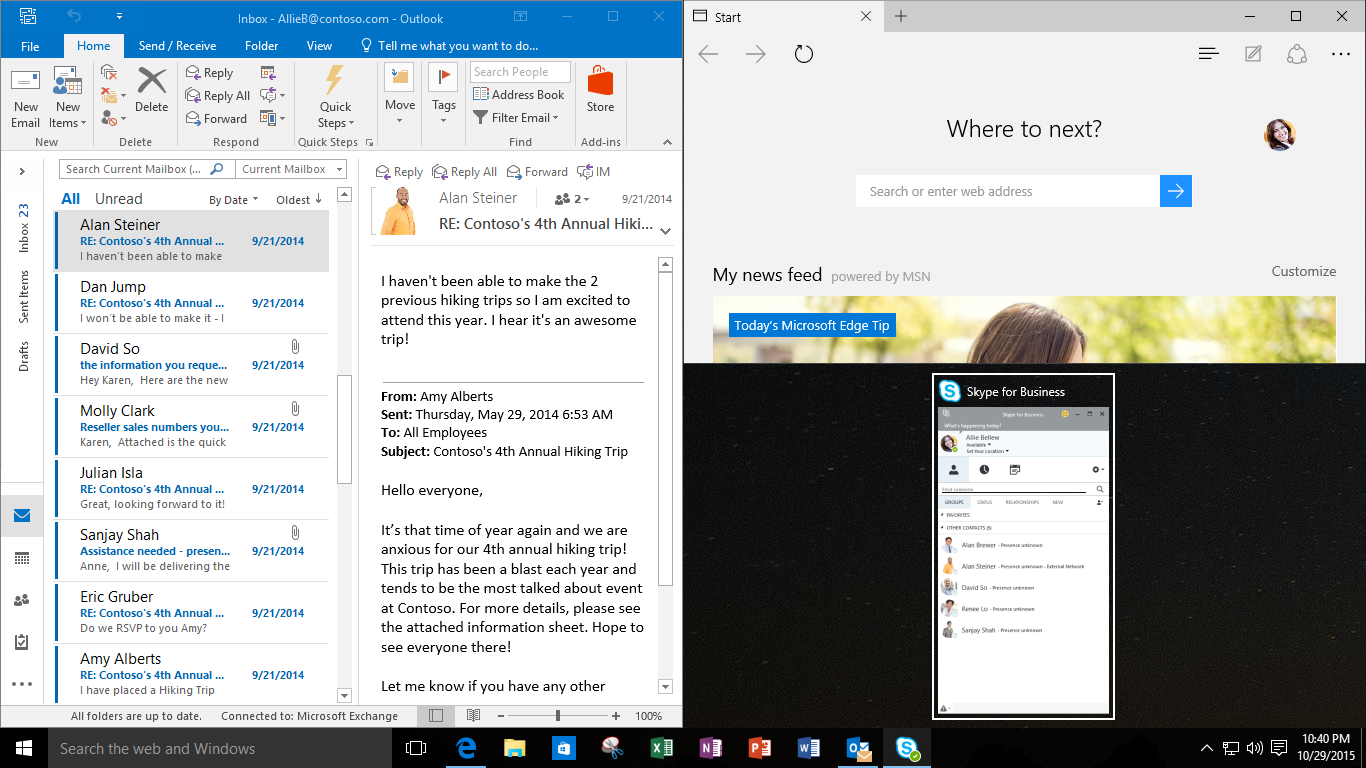This screenshot has width=1366, height=768.
Task: Click the Undo arrow in quick access toolbar
Action: tap(75, 16)
